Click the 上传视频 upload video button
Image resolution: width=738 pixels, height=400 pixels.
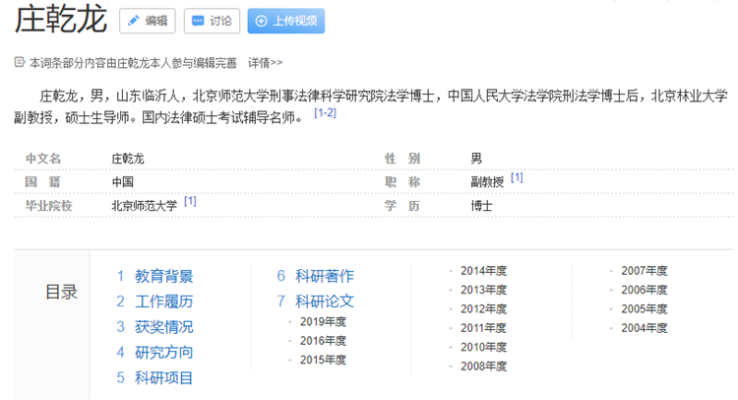[x=286, y=20]
